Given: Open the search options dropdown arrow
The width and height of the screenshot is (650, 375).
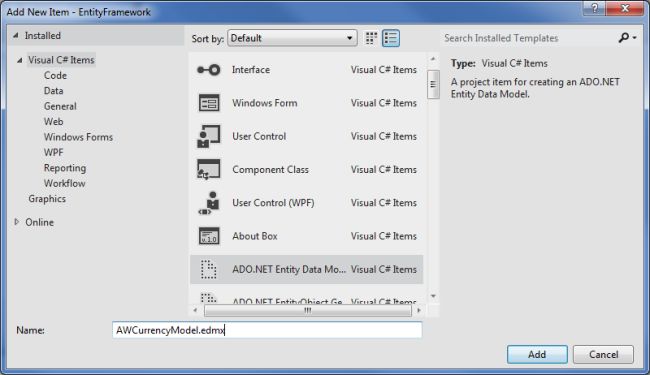Looking at the screenshot, I should pos(634,38).
